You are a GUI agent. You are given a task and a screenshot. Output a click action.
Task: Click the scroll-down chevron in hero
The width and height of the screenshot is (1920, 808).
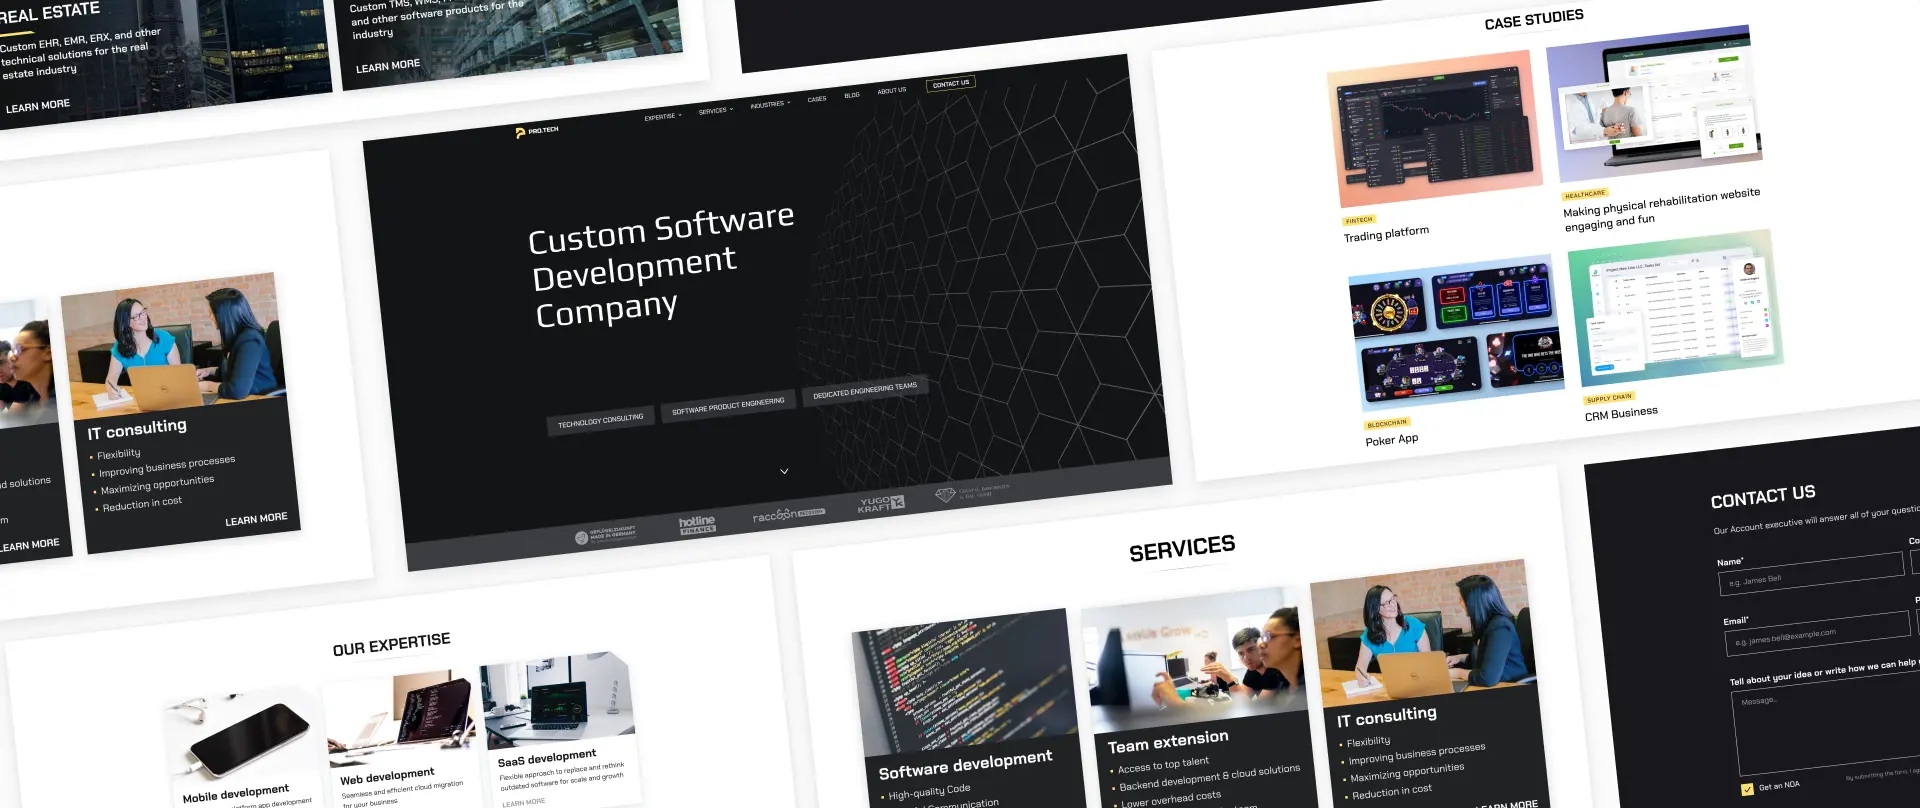(784, 471)
